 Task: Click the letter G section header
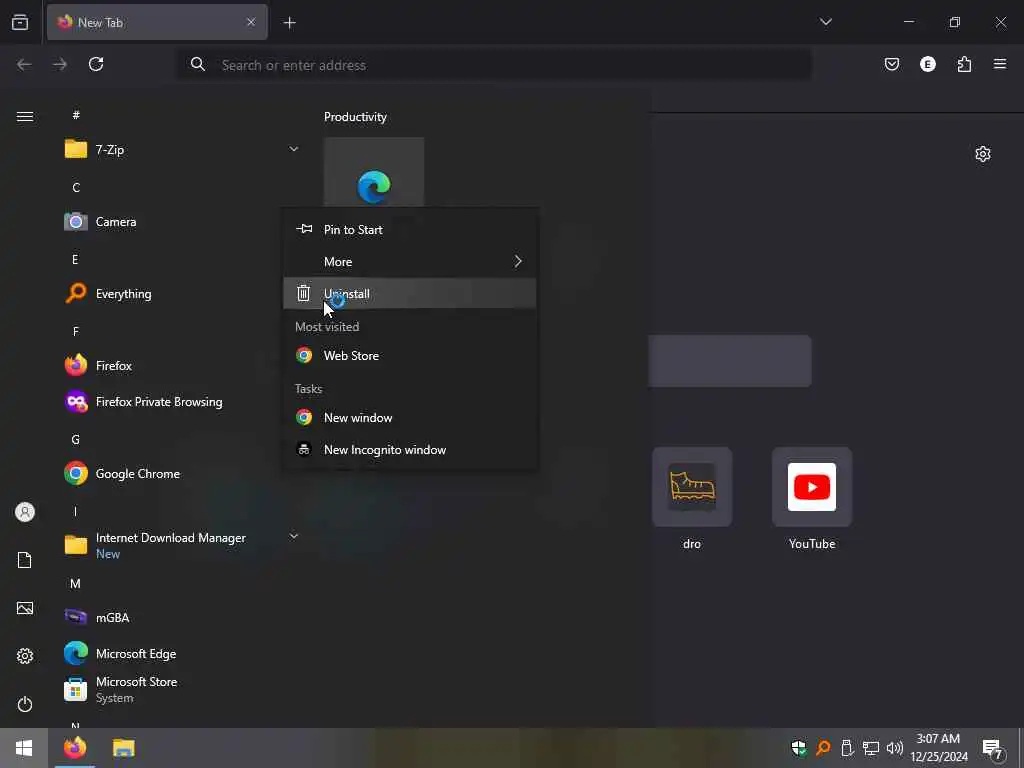point(76,440)
